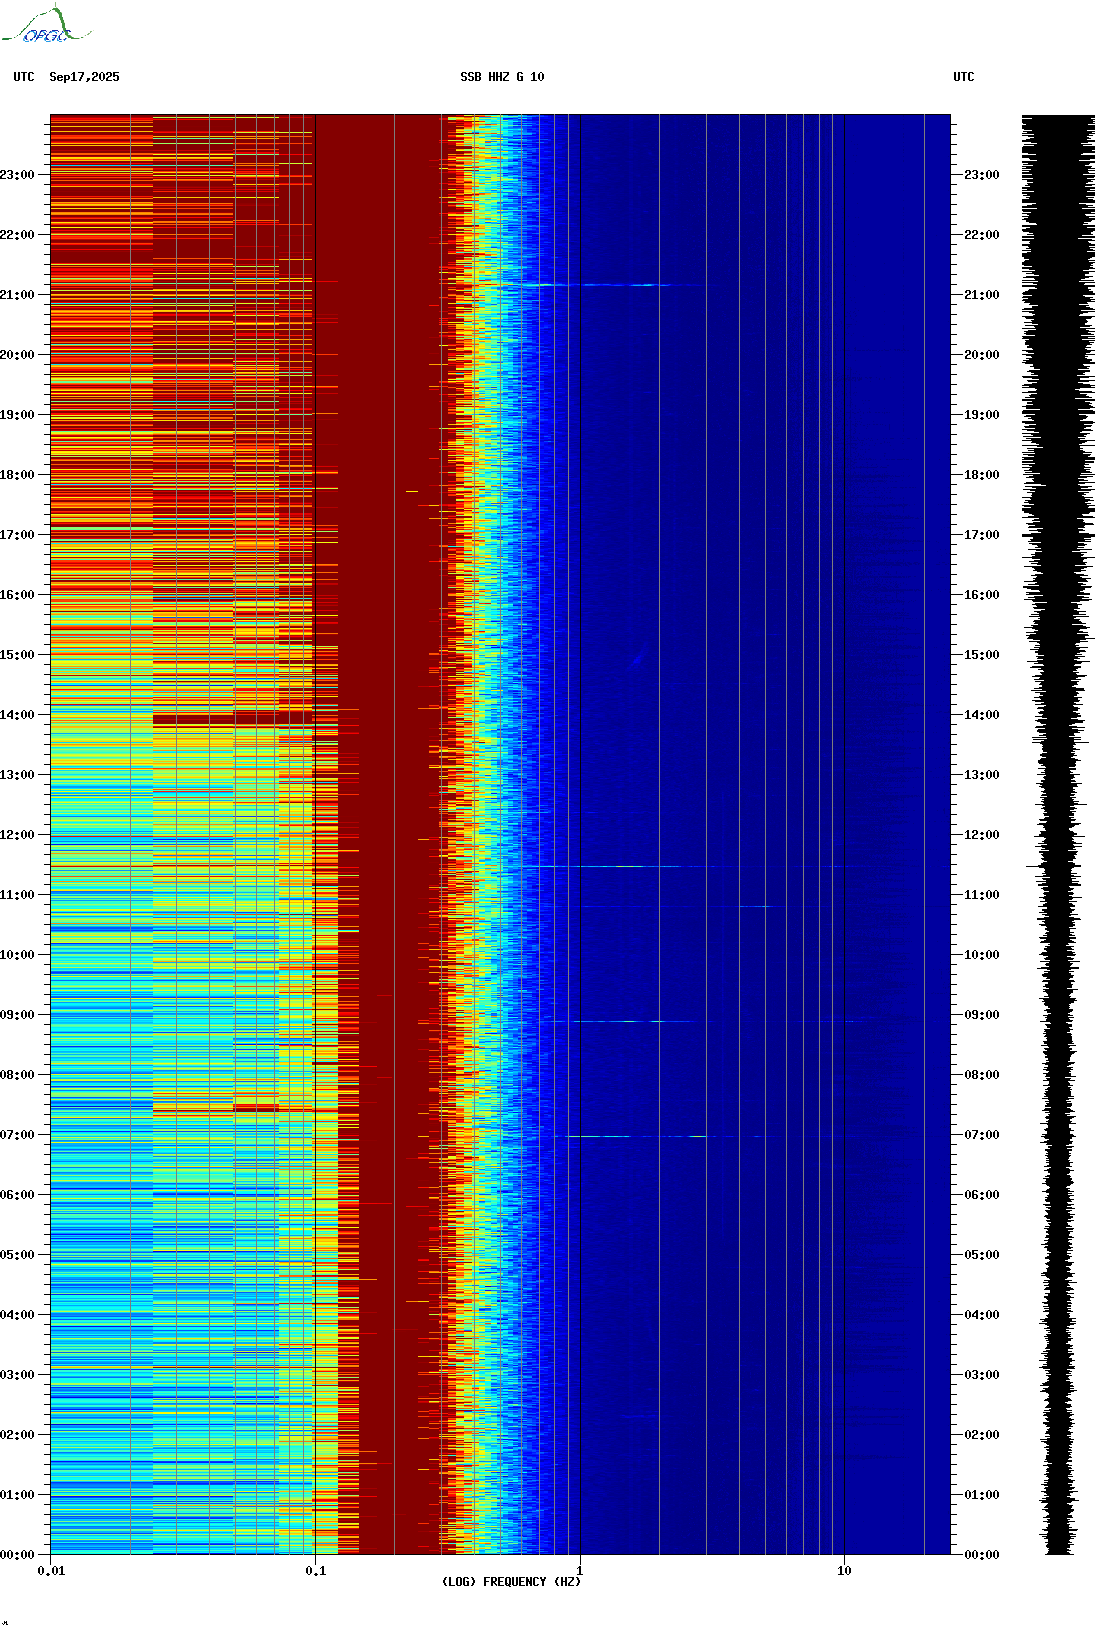
Task: Select the 23:00 label on the left time axis
Action: pos(17,175)
